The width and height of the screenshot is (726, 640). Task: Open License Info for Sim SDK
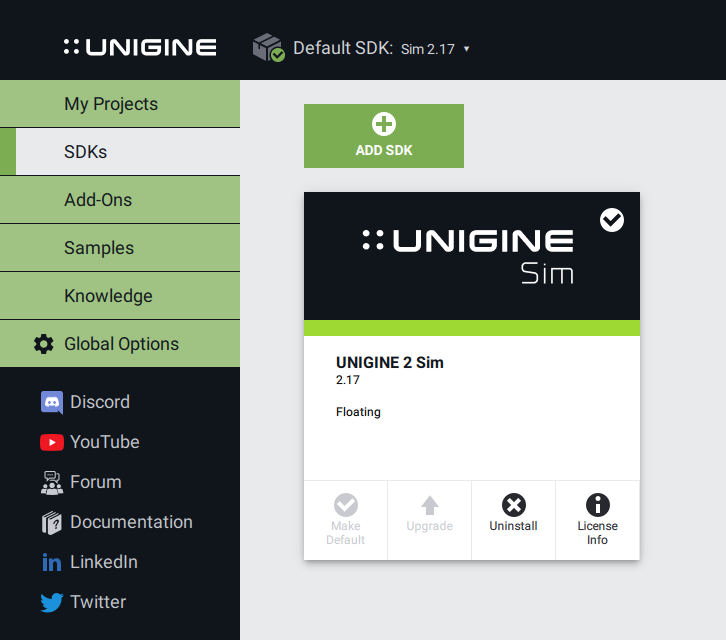(x=597, y=518)
